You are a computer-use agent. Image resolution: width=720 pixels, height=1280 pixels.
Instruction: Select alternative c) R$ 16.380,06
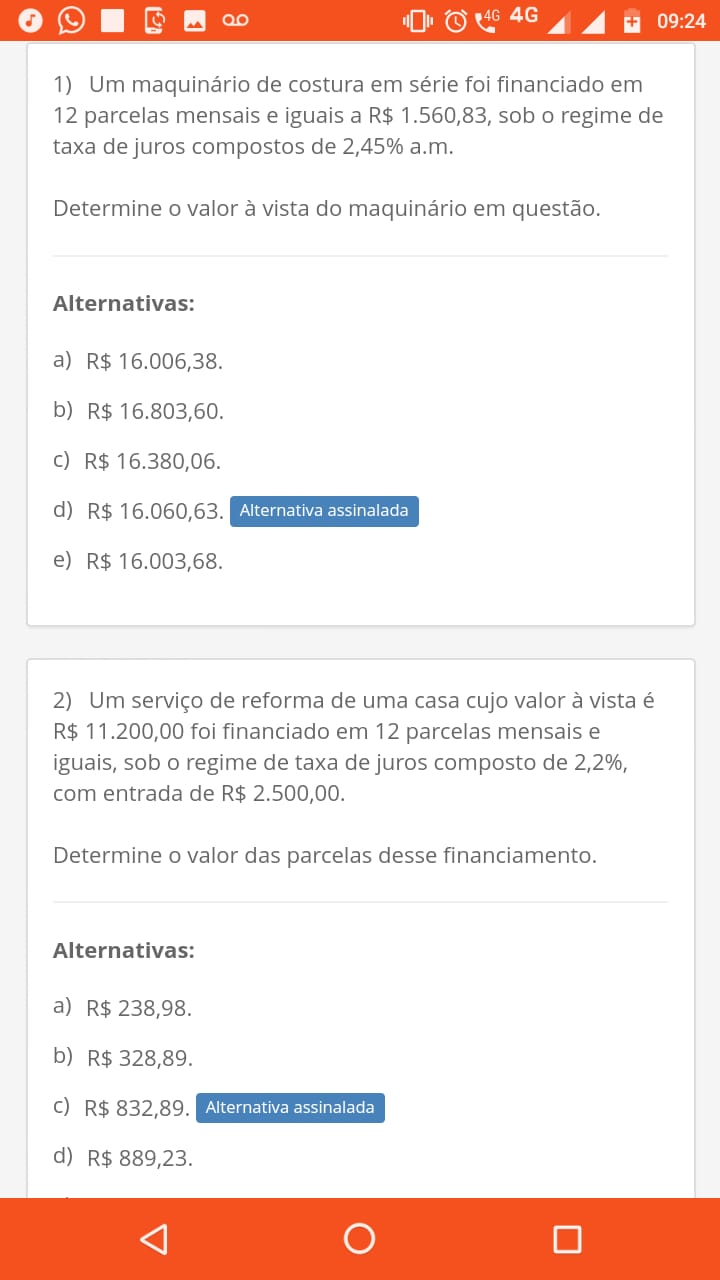coord(137,461)
